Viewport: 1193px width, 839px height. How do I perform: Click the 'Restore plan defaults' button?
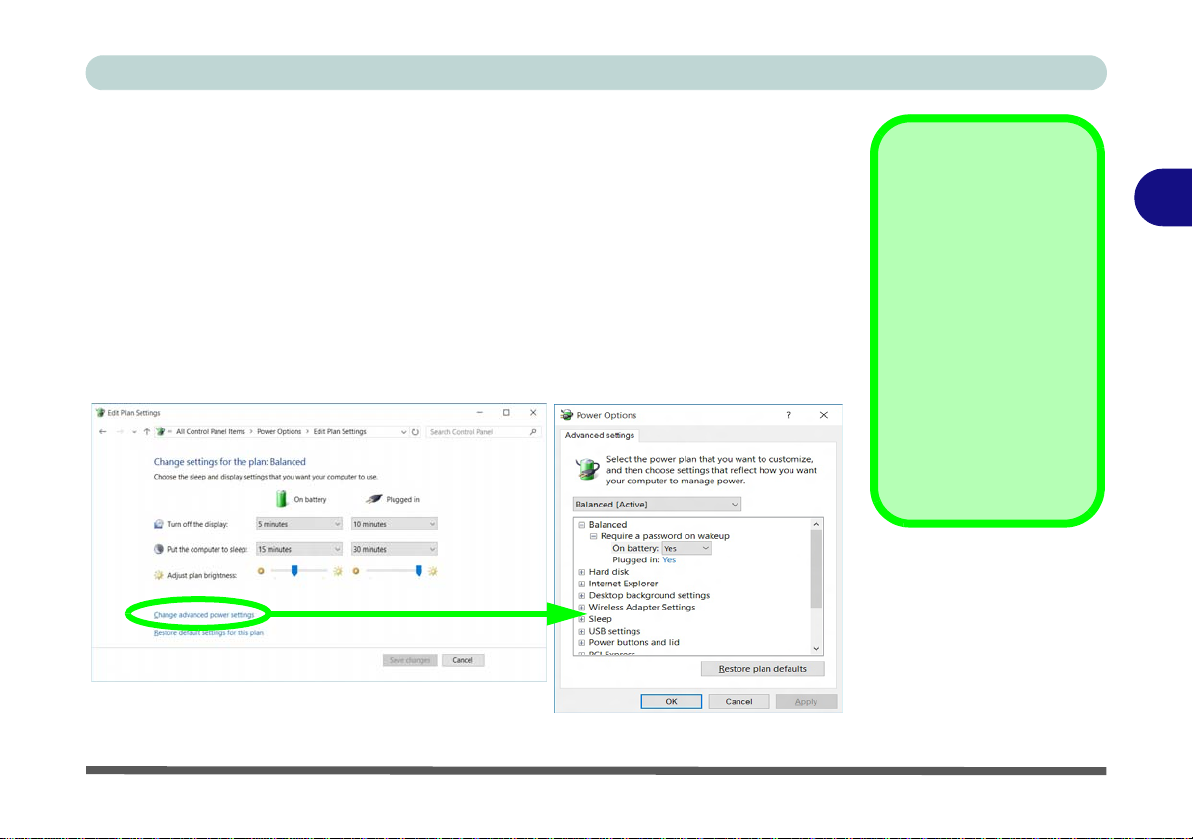(x=762, y=669)
